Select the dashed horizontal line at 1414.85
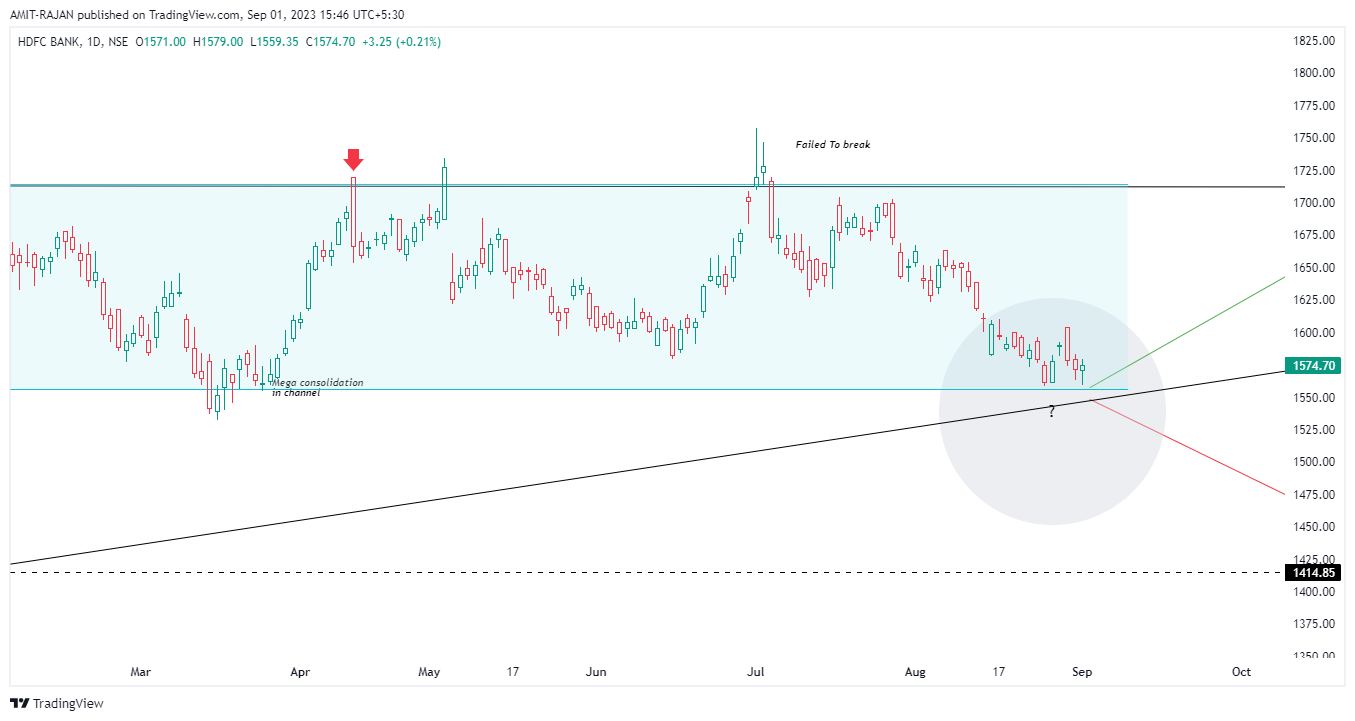1355x721 pixels. pyautogui.click(x=645, y=573)
